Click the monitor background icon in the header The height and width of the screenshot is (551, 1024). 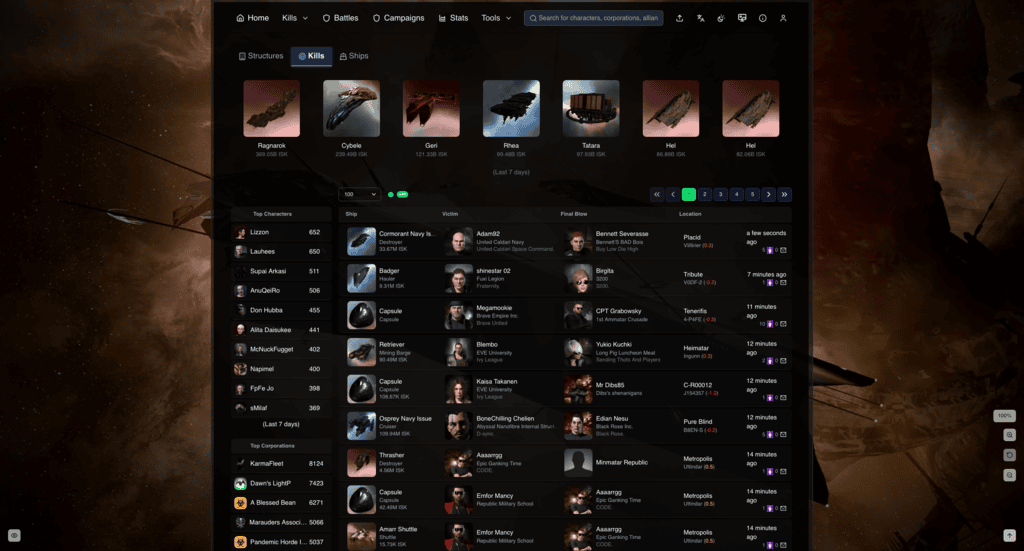pyautogui.click(x=742, y=18)
